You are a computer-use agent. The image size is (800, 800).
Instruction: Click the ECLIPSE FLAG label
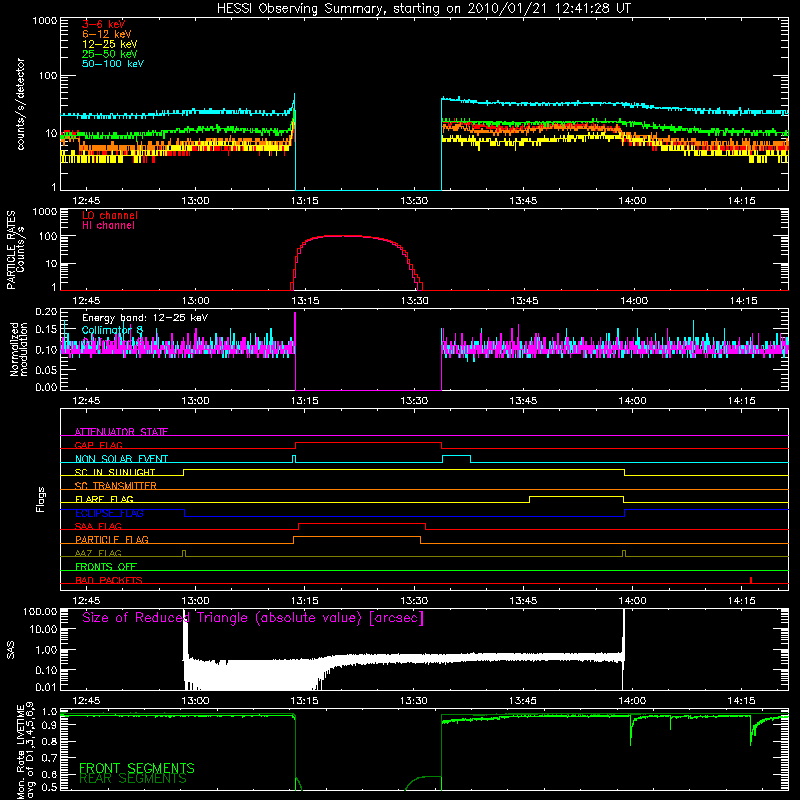pos(109,513)
